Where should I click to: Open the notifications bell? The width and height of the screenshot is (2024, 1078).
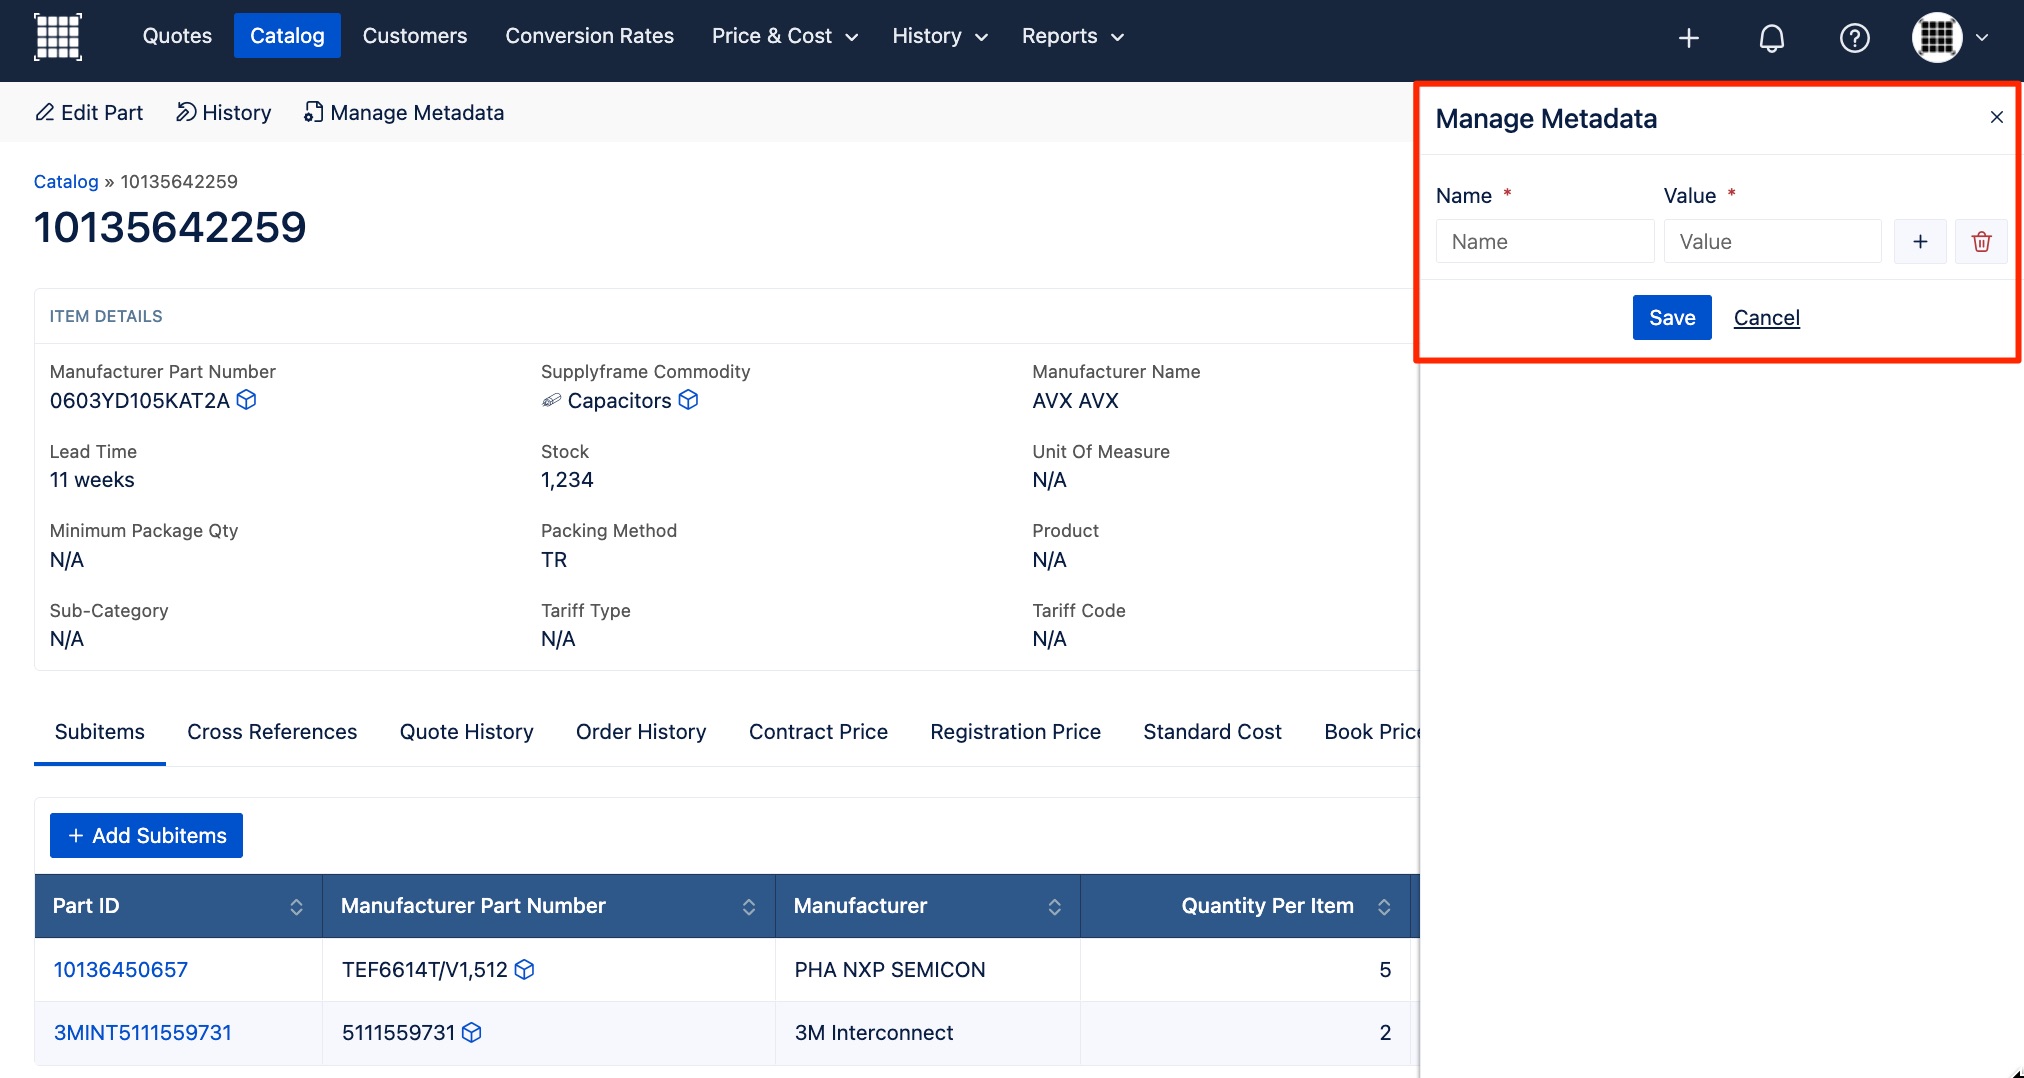click(x=1772, y=38)
